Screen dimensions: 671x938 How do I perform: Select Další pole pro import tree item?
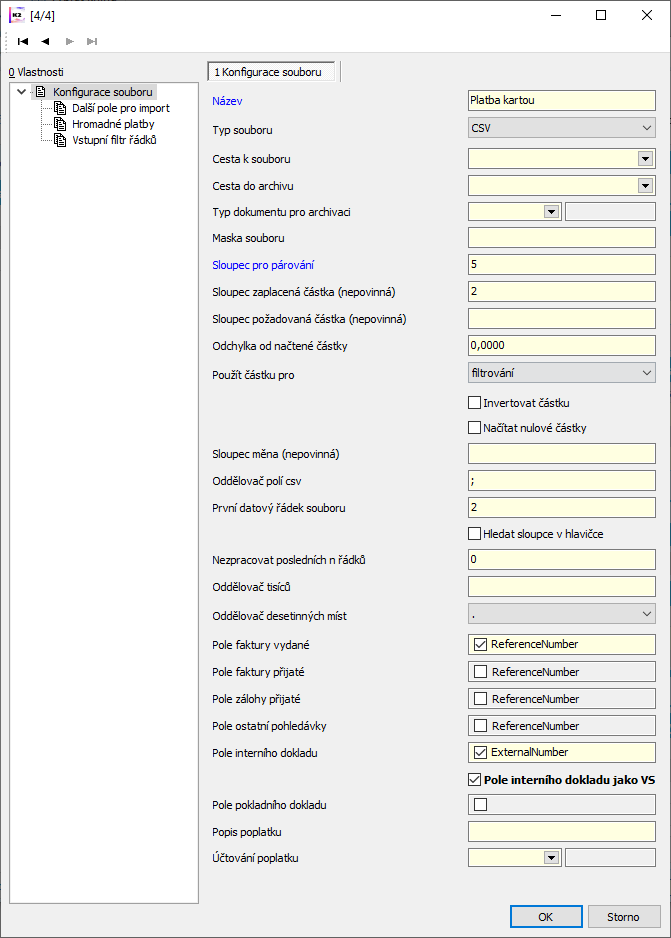(x=121, y=108)
